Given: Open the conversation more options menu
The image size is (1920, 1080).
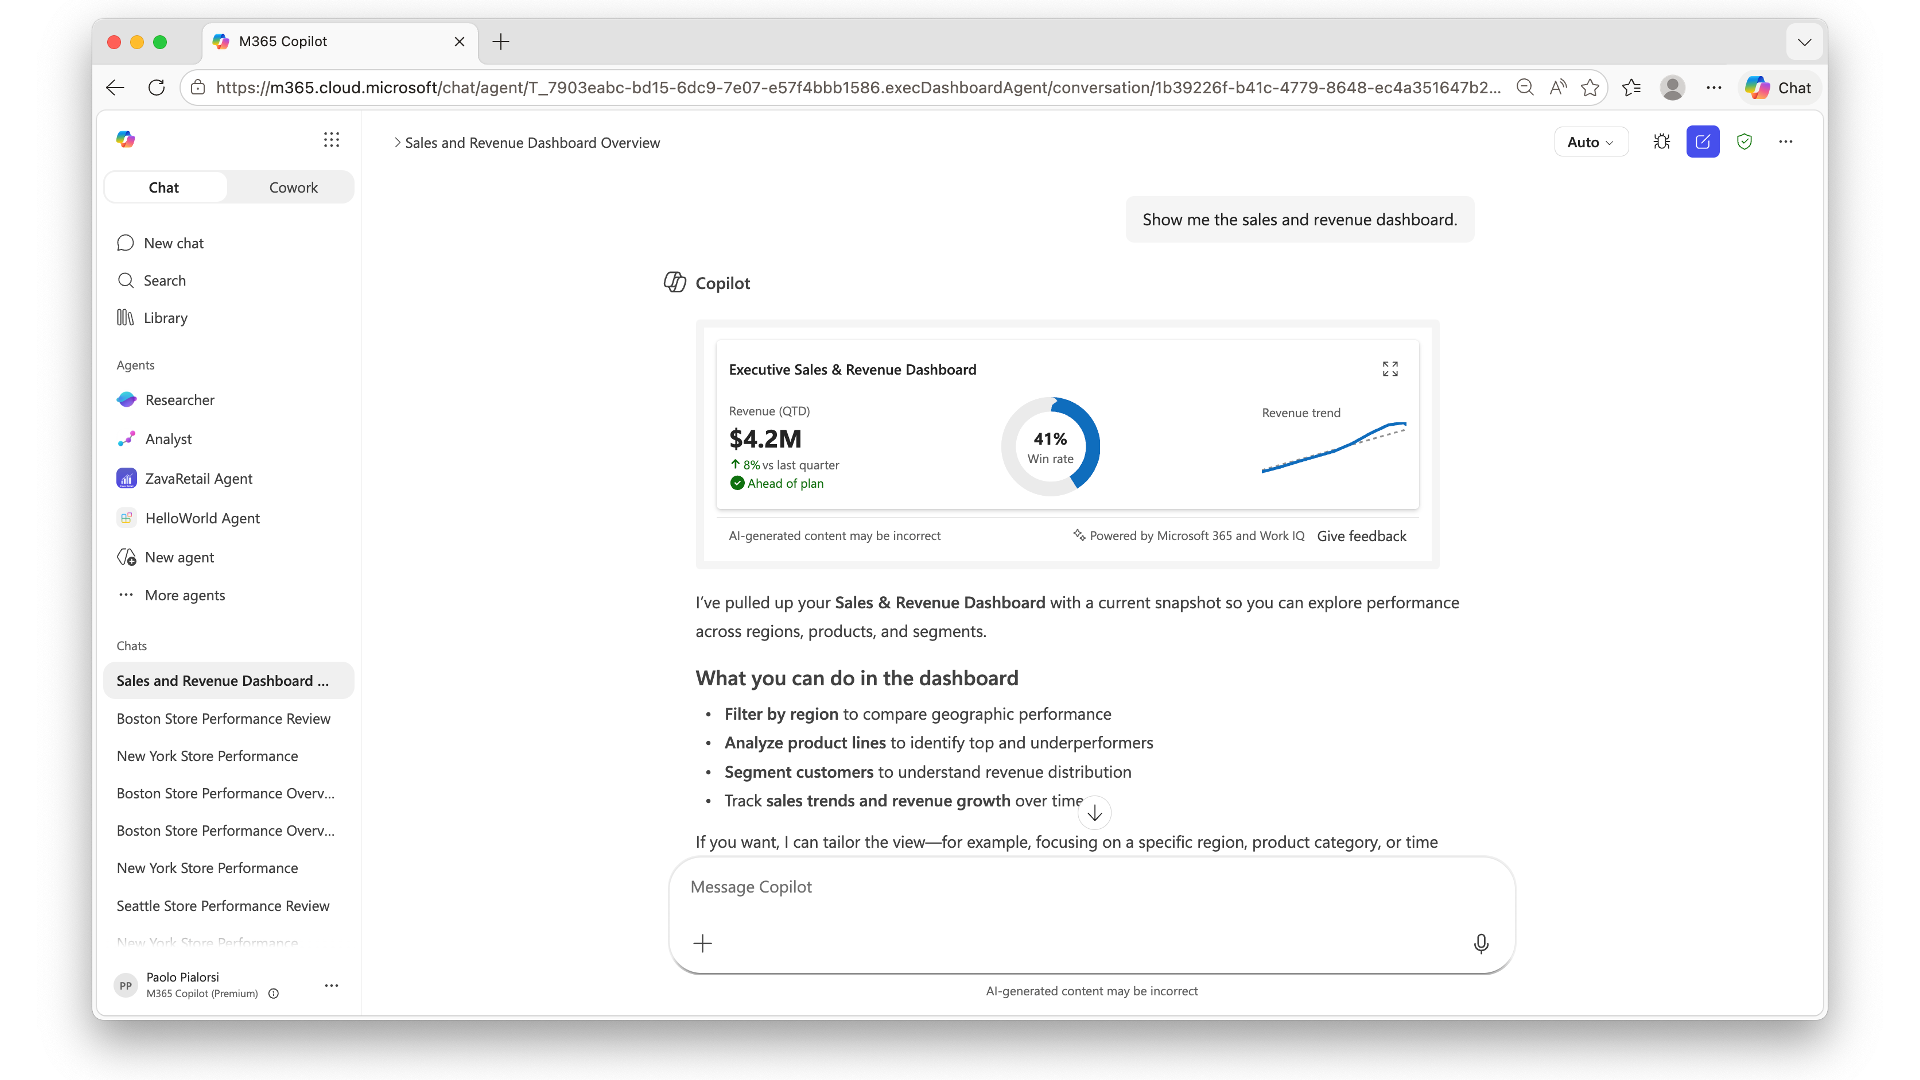Looking at the screenshot, I should coord(1786,142).
